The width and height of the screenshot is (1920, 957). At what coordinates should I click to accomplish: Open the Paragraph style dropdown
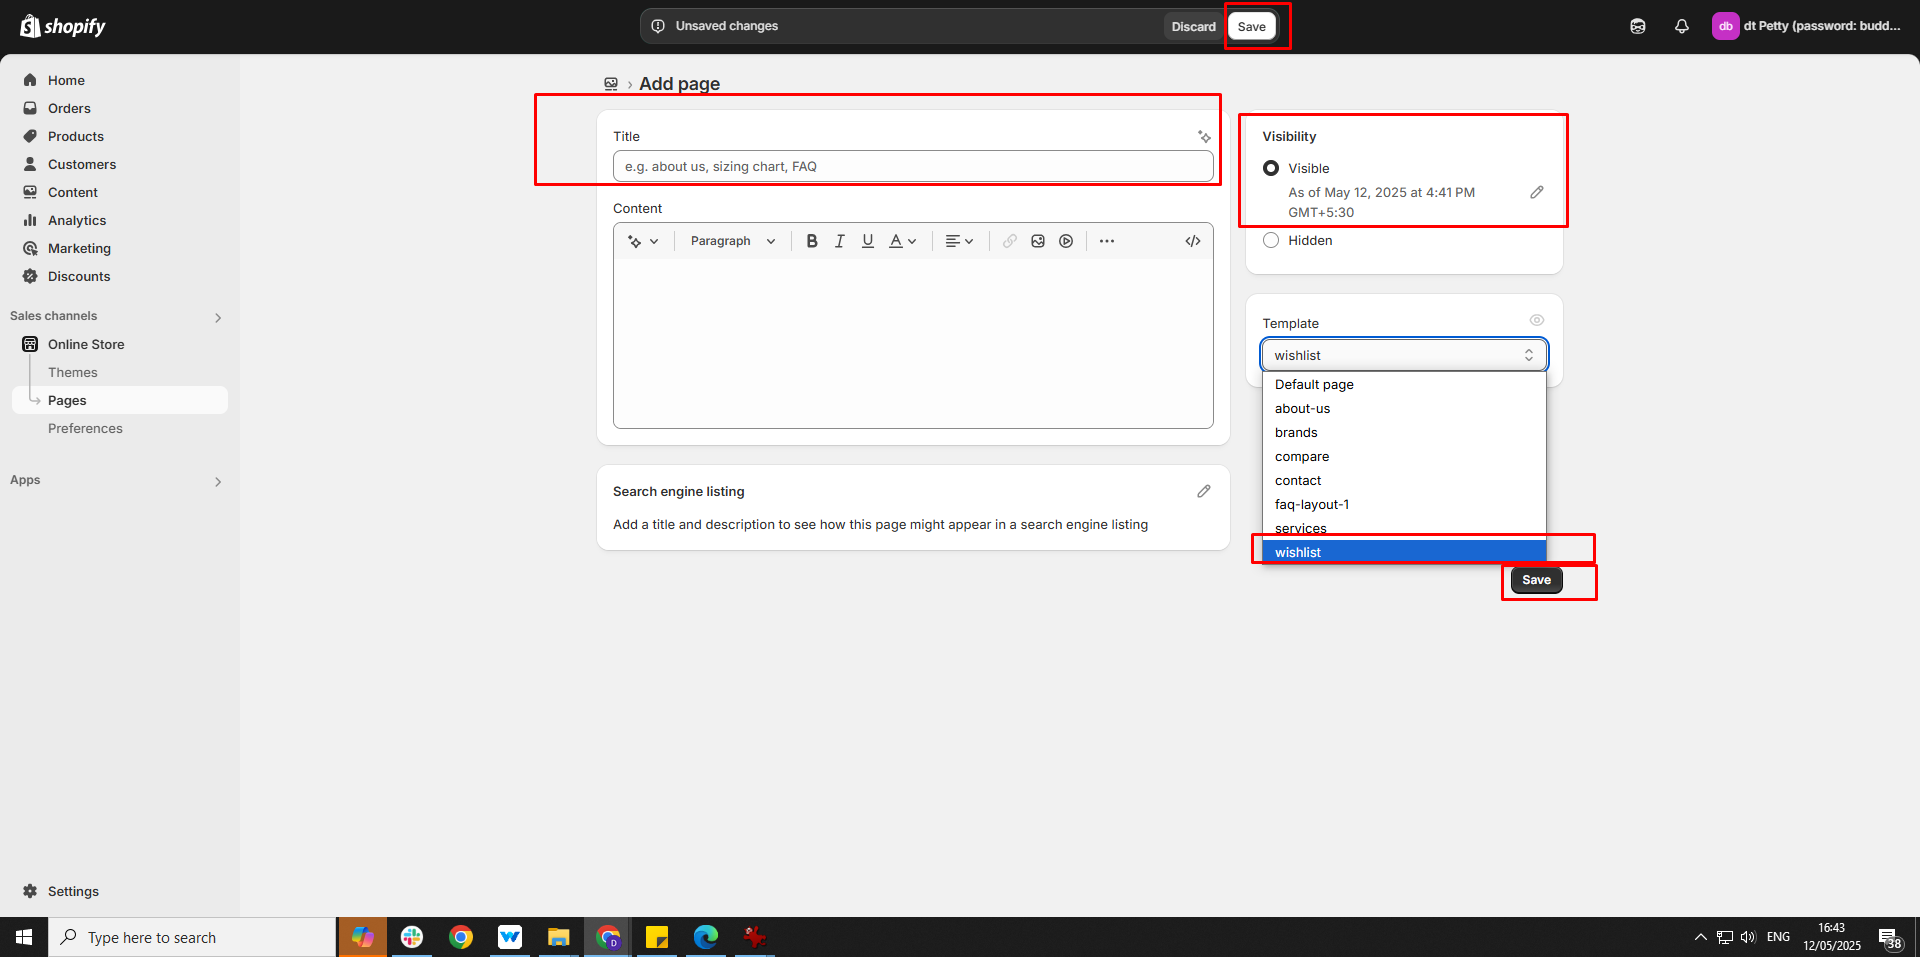(732, 241)
